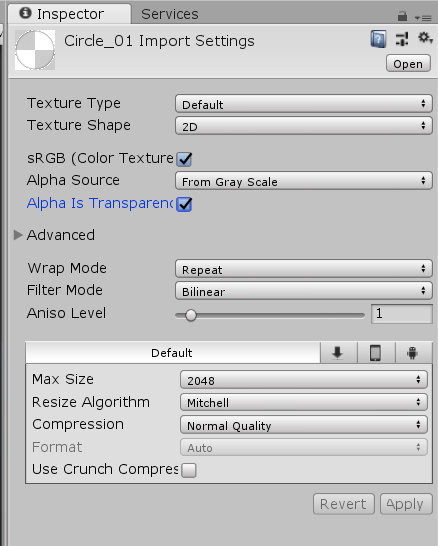
Task: Open the Inspector panel options menu
Action: click(x=423, y=17)
